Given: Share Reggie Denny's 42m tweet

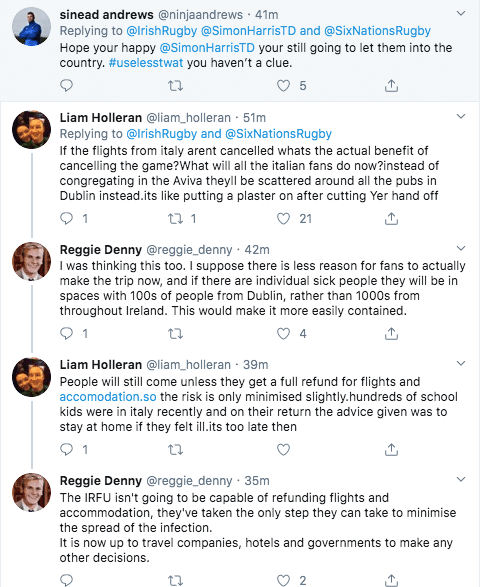Looking at the screenshot, I should 391,333.
